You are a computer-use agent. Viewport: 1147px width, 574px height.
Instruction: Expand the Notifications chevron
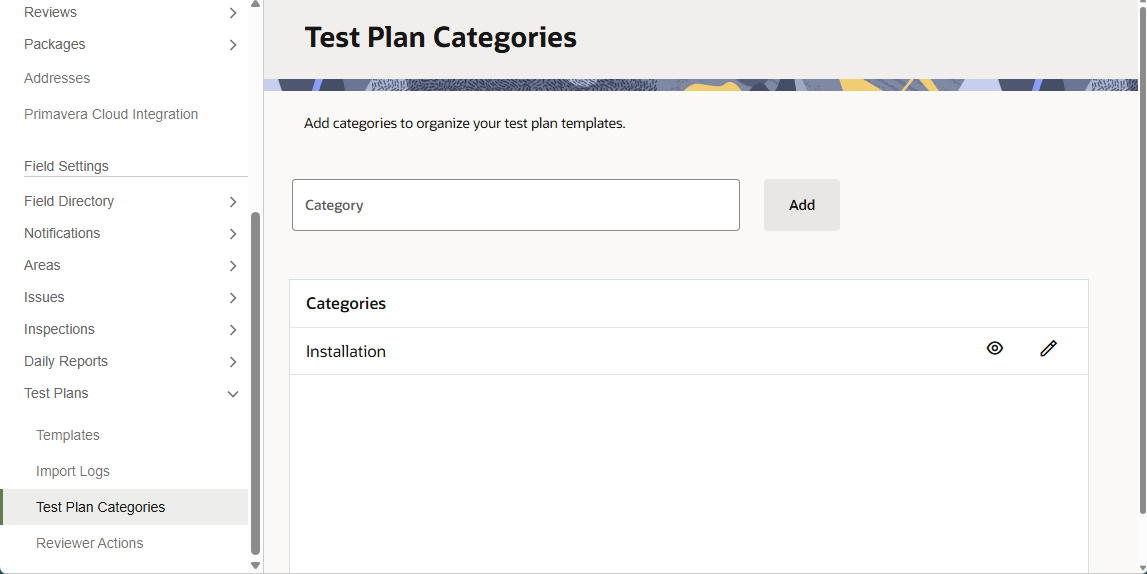click(x=233, y=234)
